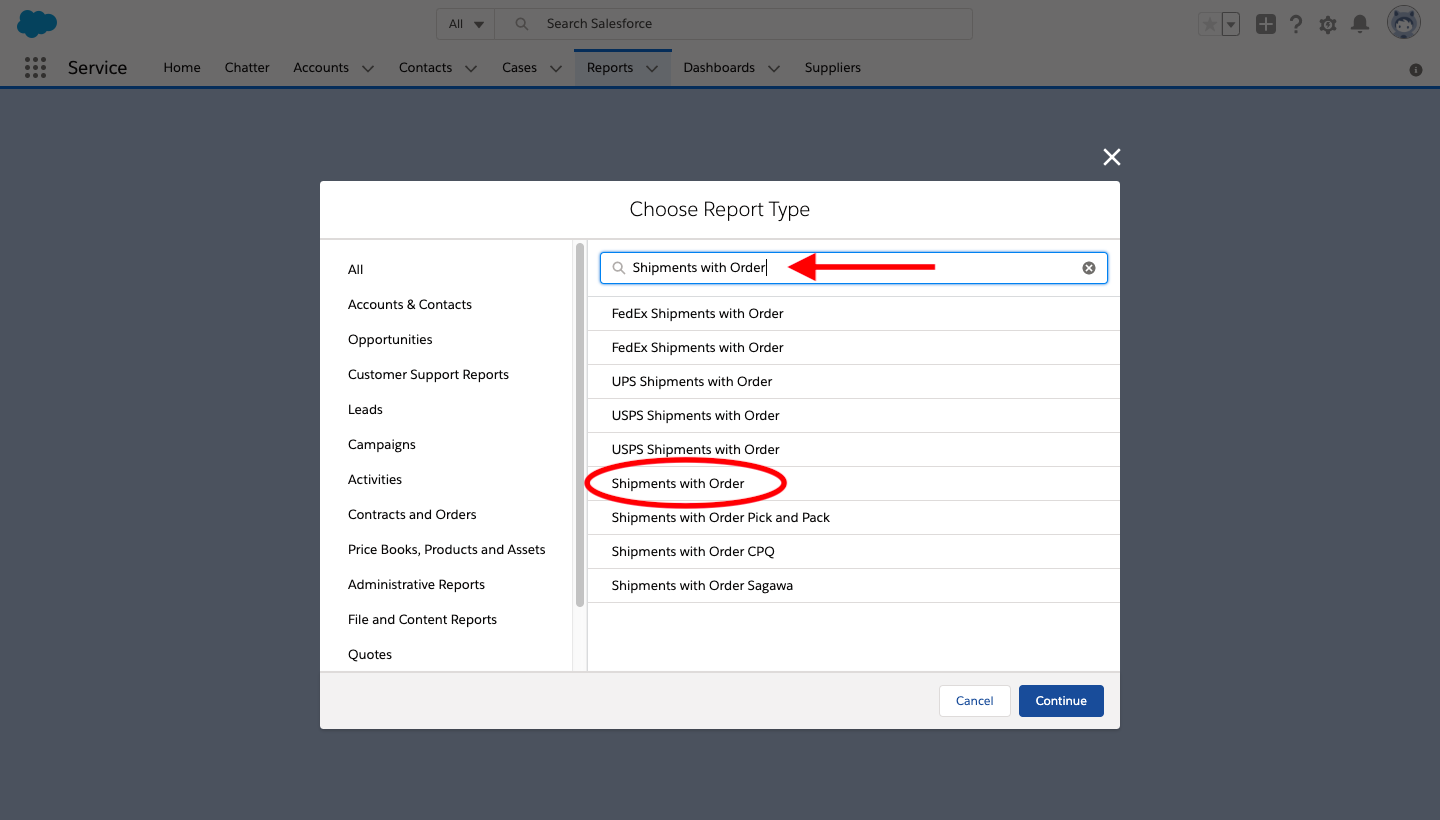Viewport: 1440px width, 820px height.
Task: Select Shipments with Order Pick and Pack
Action: [x=853, y=518]
